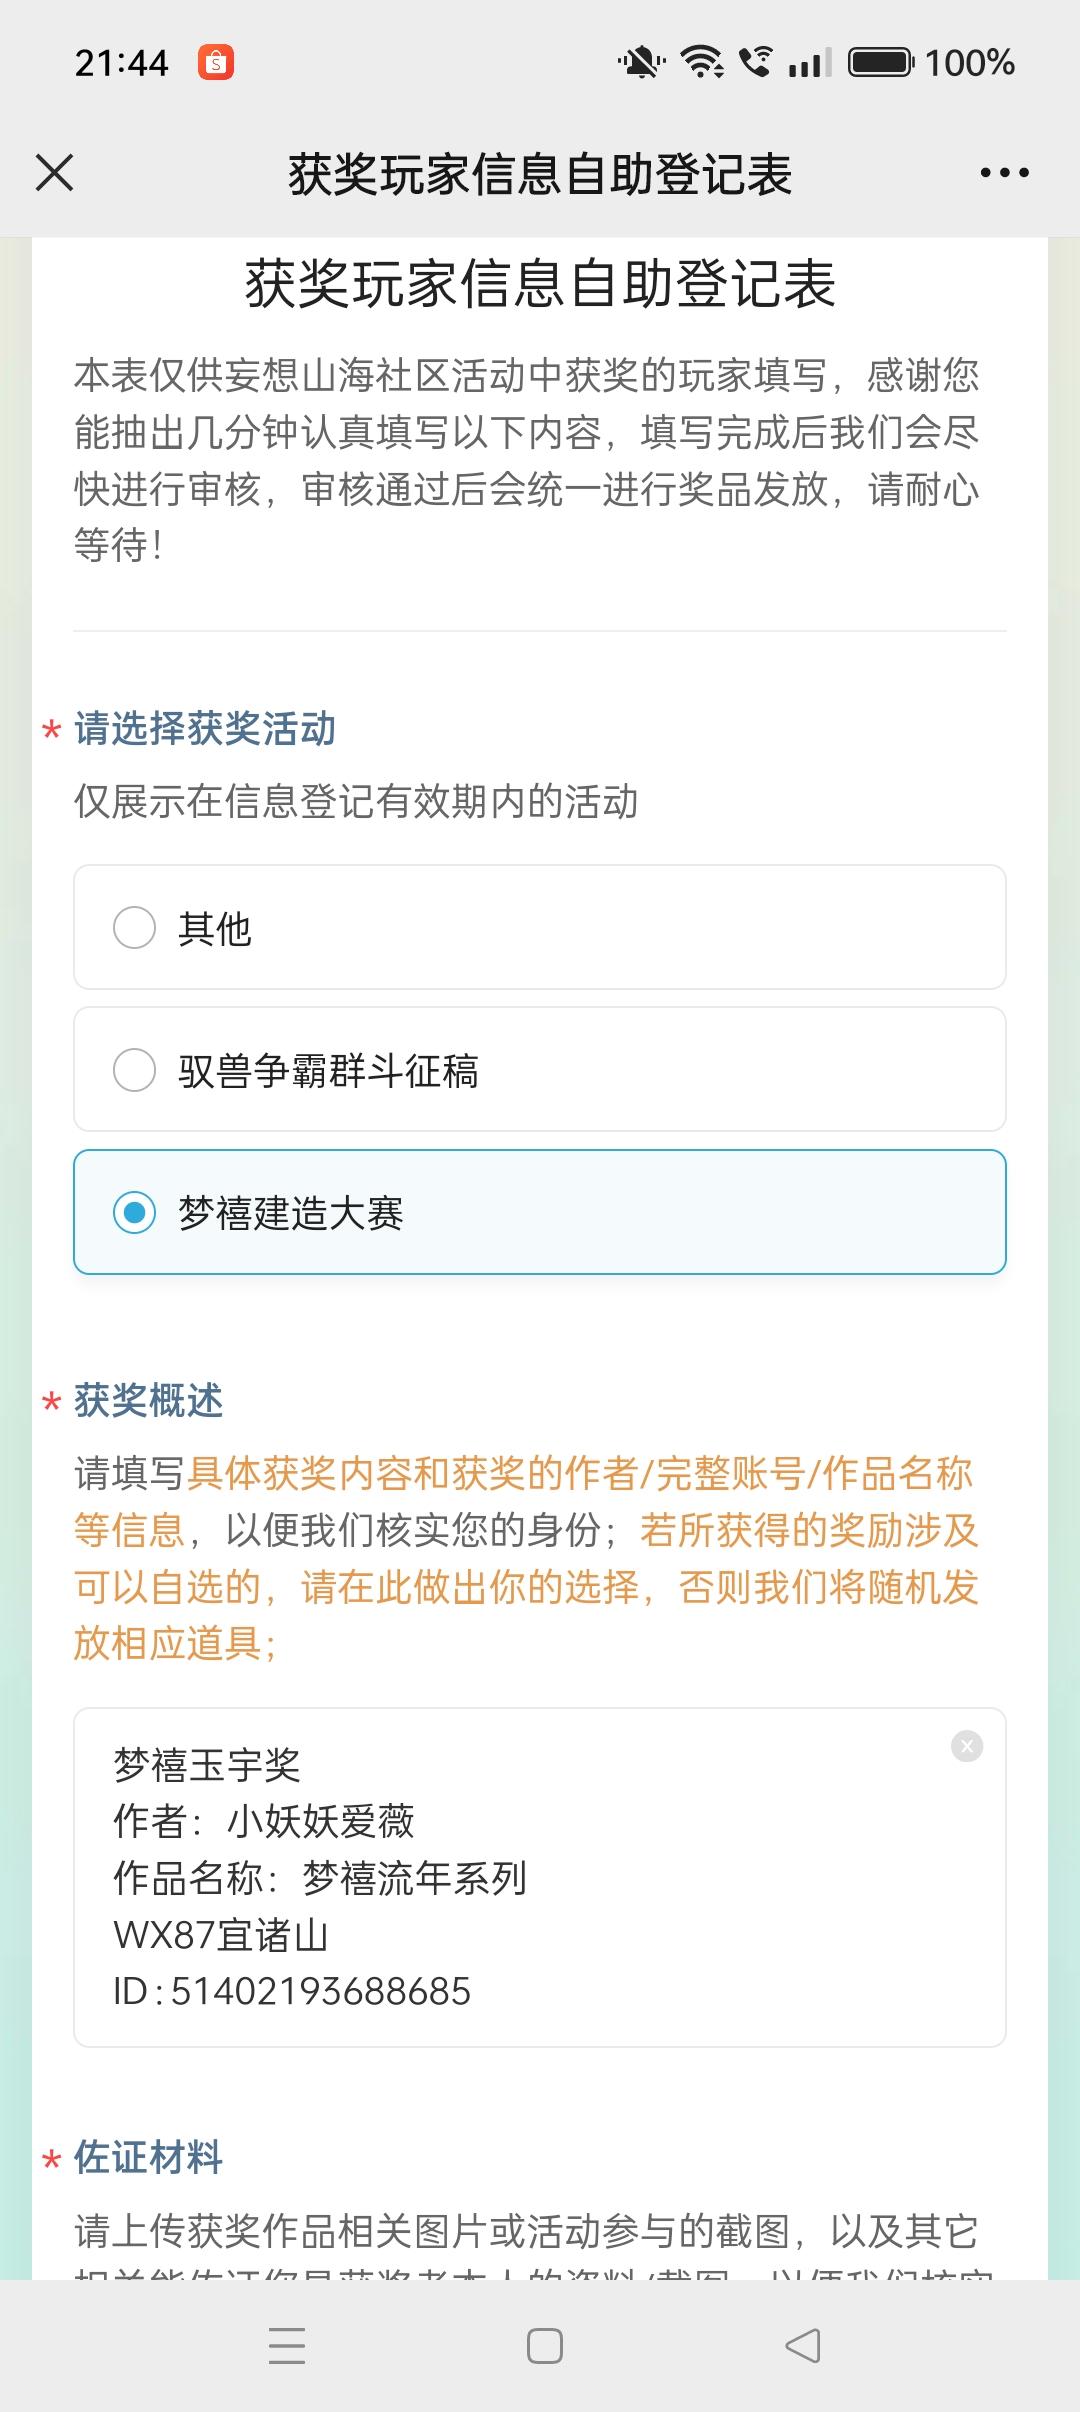Tap the 佐证材料 section heading
This screenshot has height=2412, width=1080.
(149, 2157)
